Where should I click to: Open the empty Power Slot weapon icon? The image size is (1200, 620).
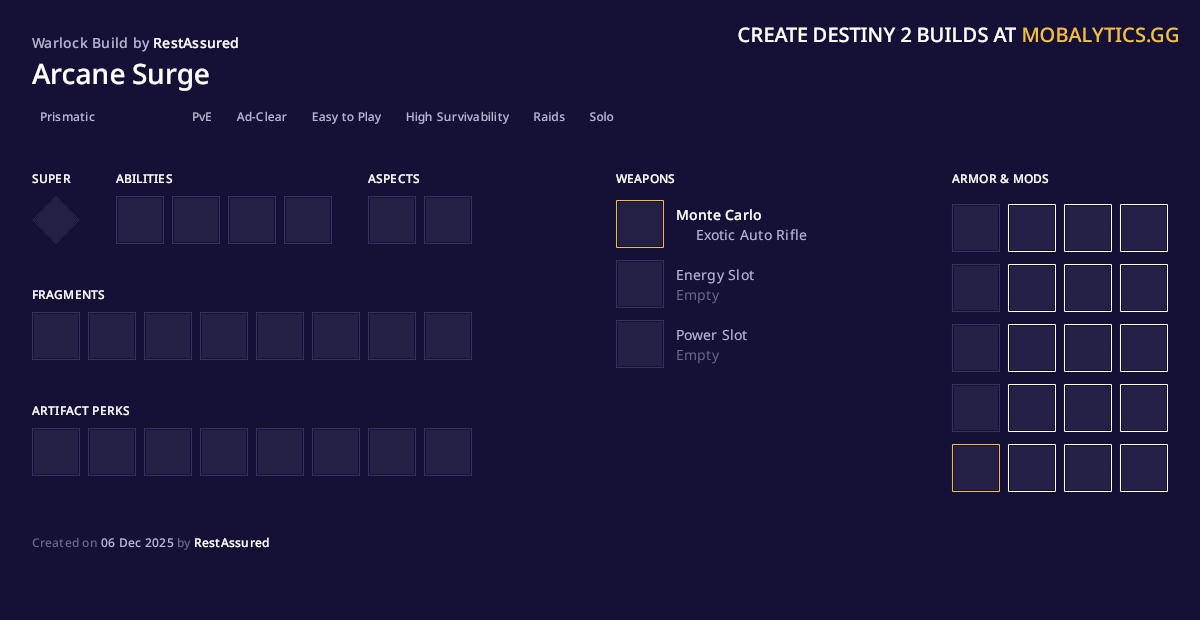[x=640, y=344]
